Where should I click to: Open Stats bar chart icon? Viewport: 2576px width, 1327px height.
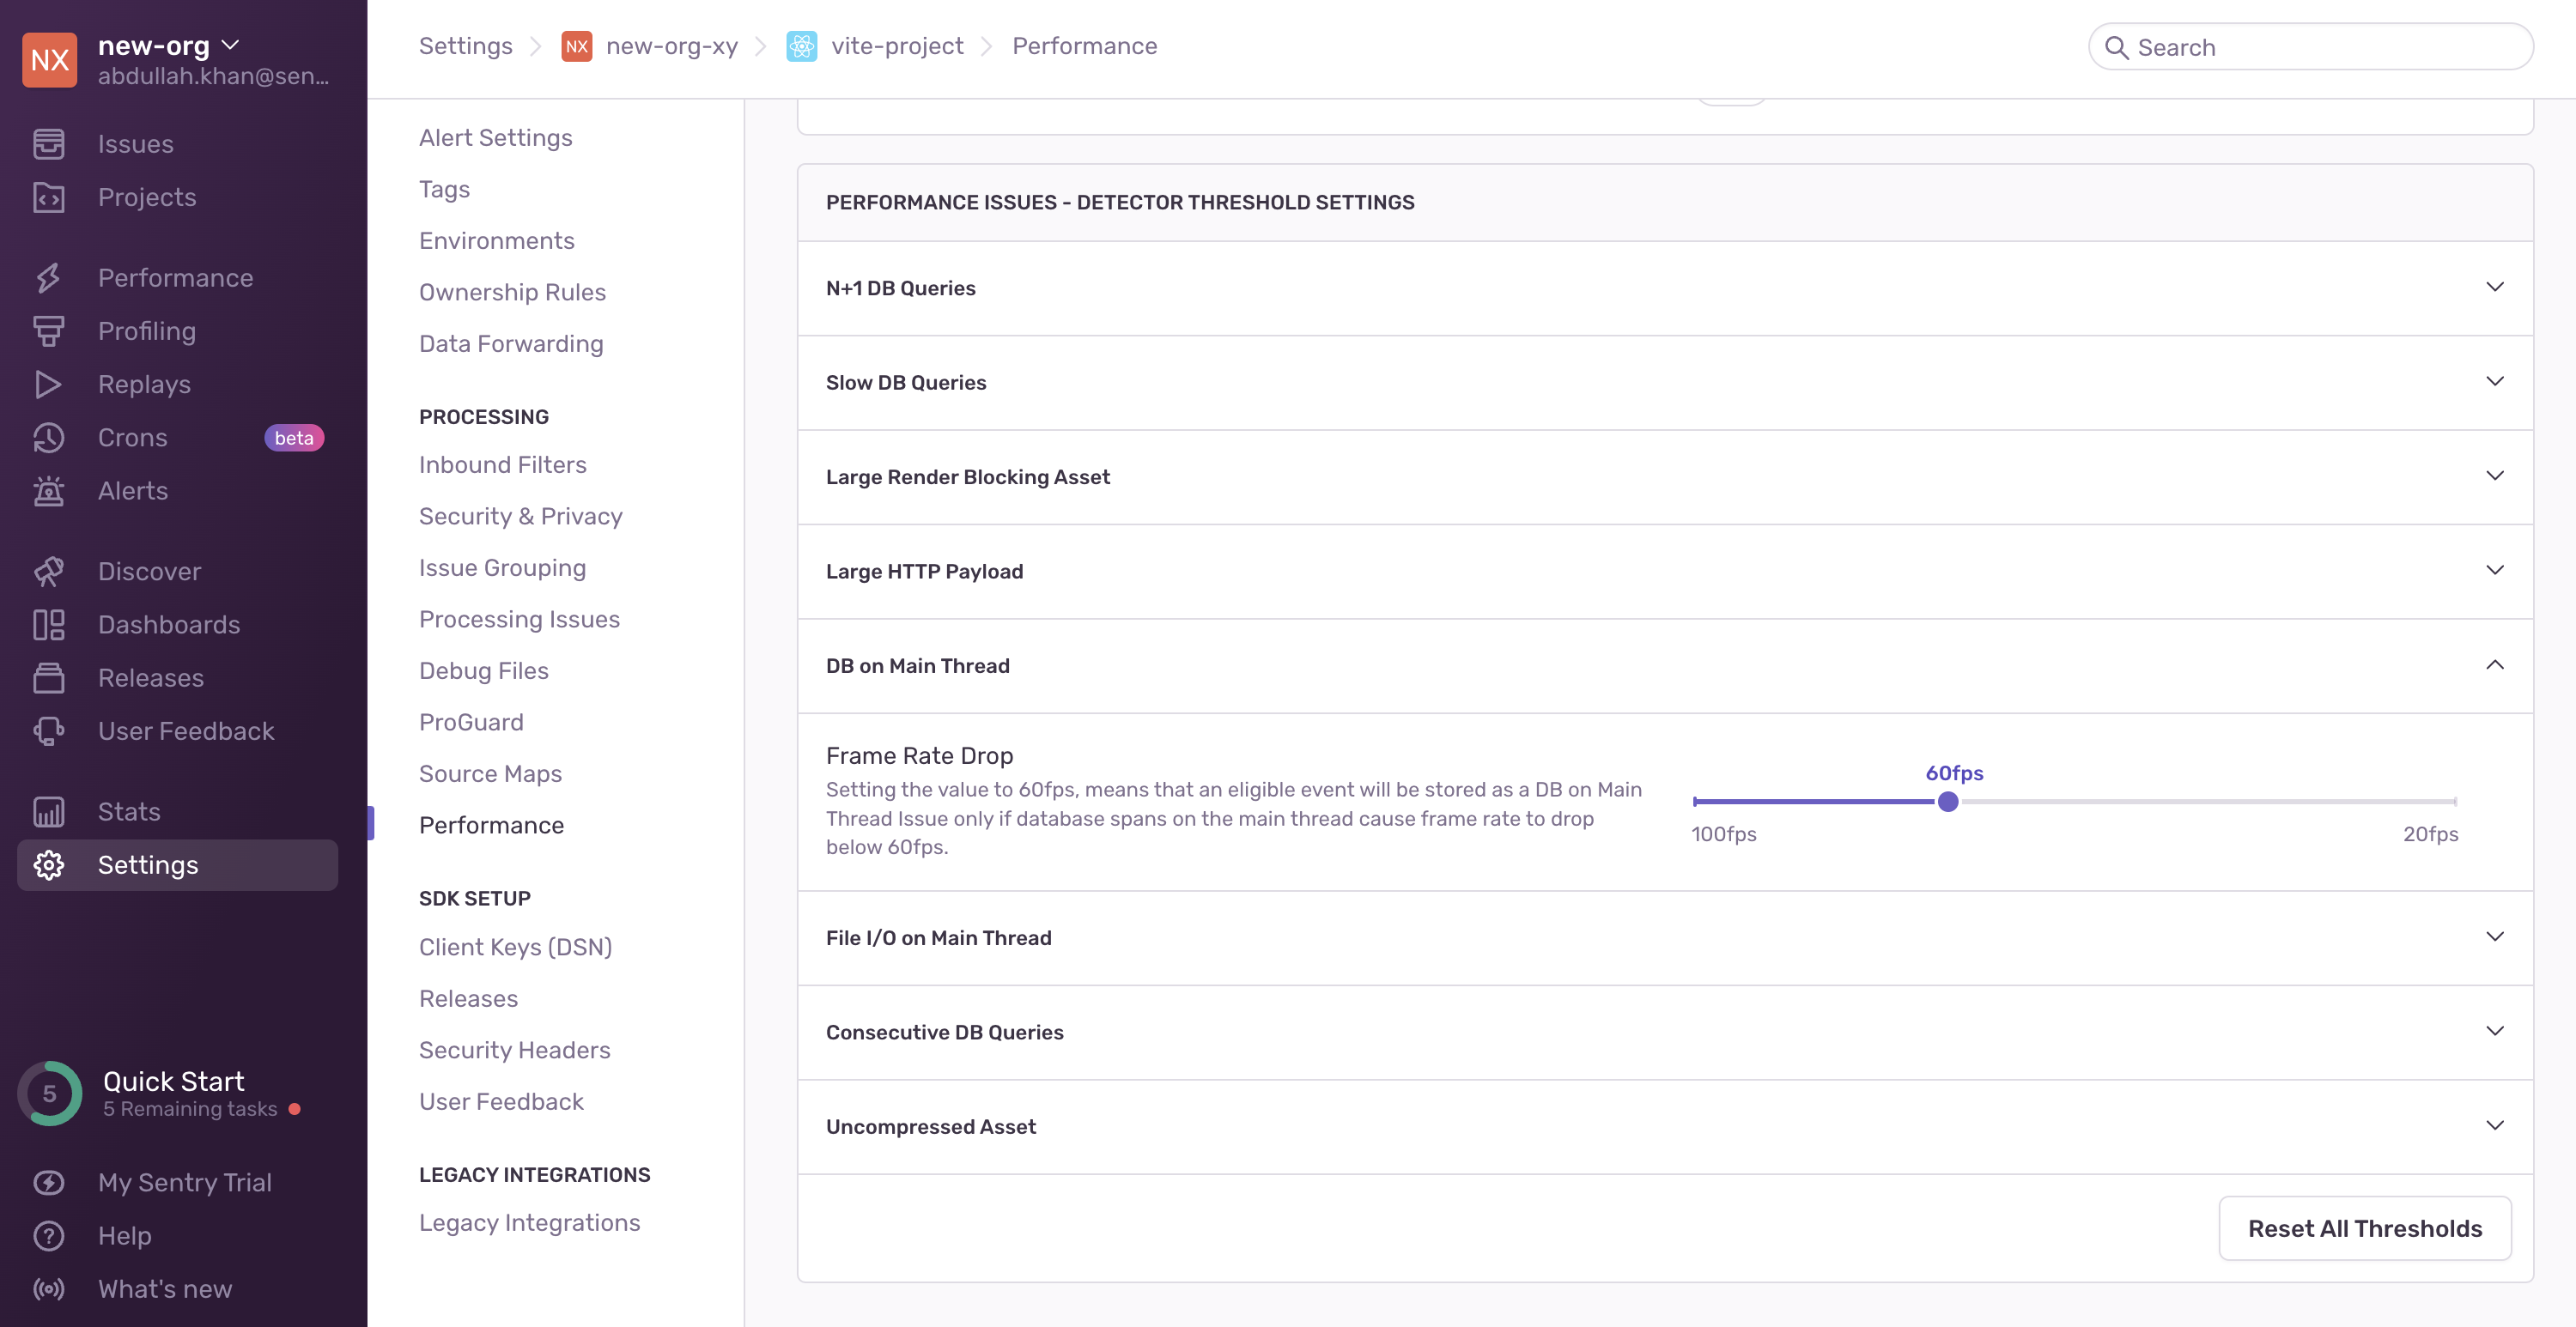coord(48,811)
